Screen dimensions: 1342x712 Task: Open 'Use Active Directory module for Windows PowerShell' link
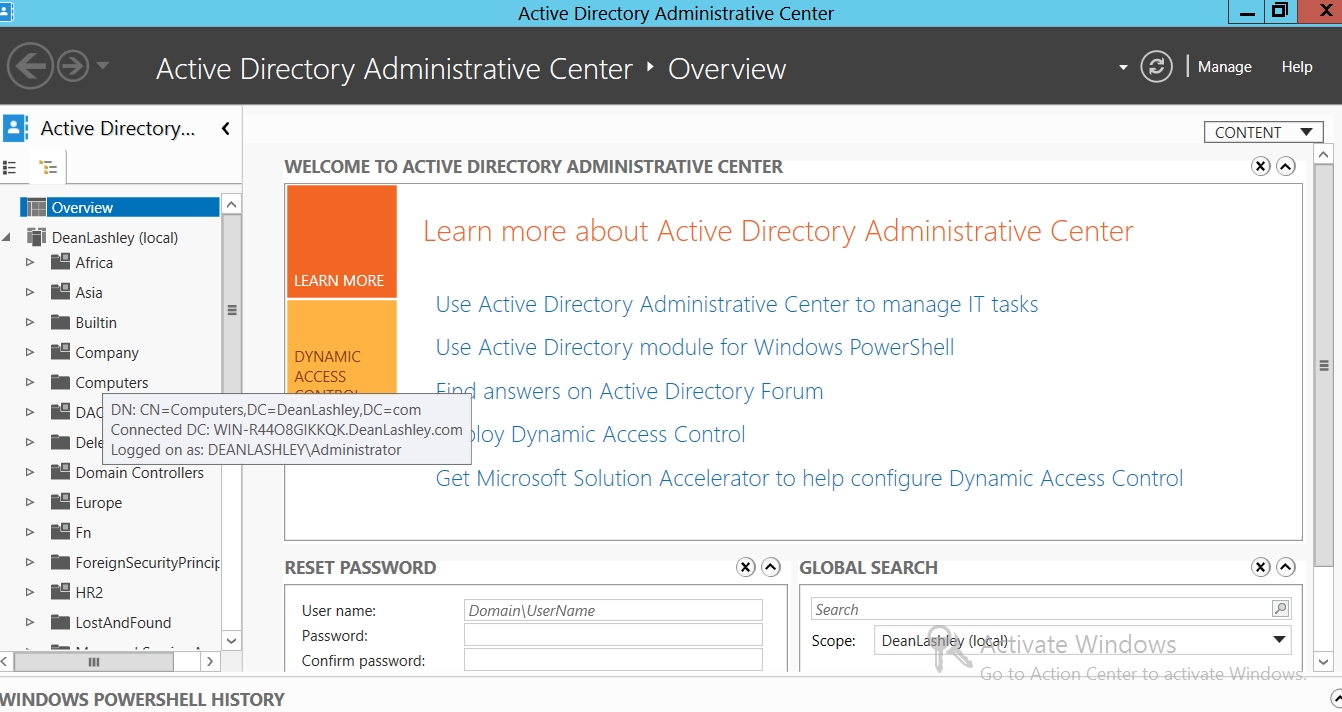[x=695, y=347]
